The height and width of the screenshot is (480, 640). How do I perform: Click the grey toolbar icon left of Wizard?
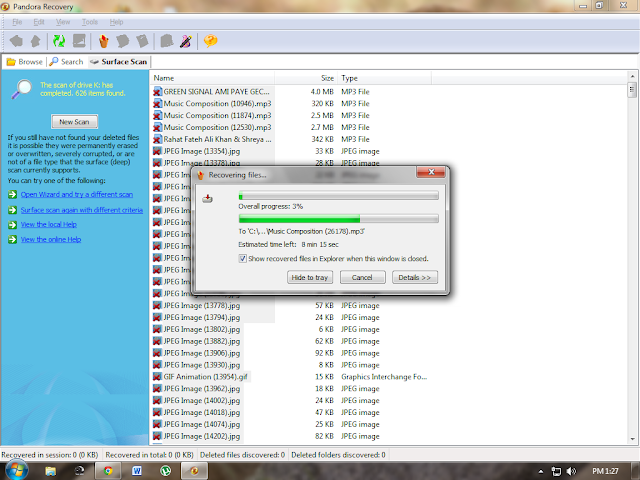click(x=167, y=41)
